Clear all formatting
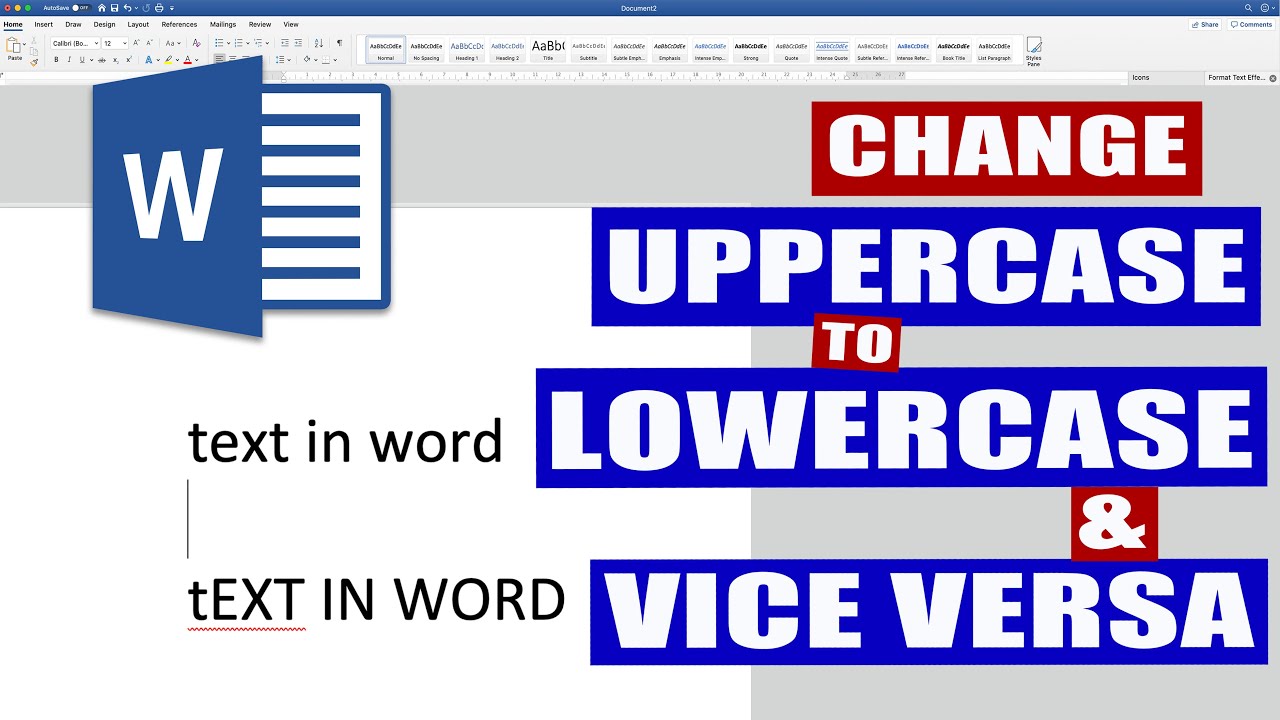This screenshot has width=1280, height=720. (x=196, y=43)
